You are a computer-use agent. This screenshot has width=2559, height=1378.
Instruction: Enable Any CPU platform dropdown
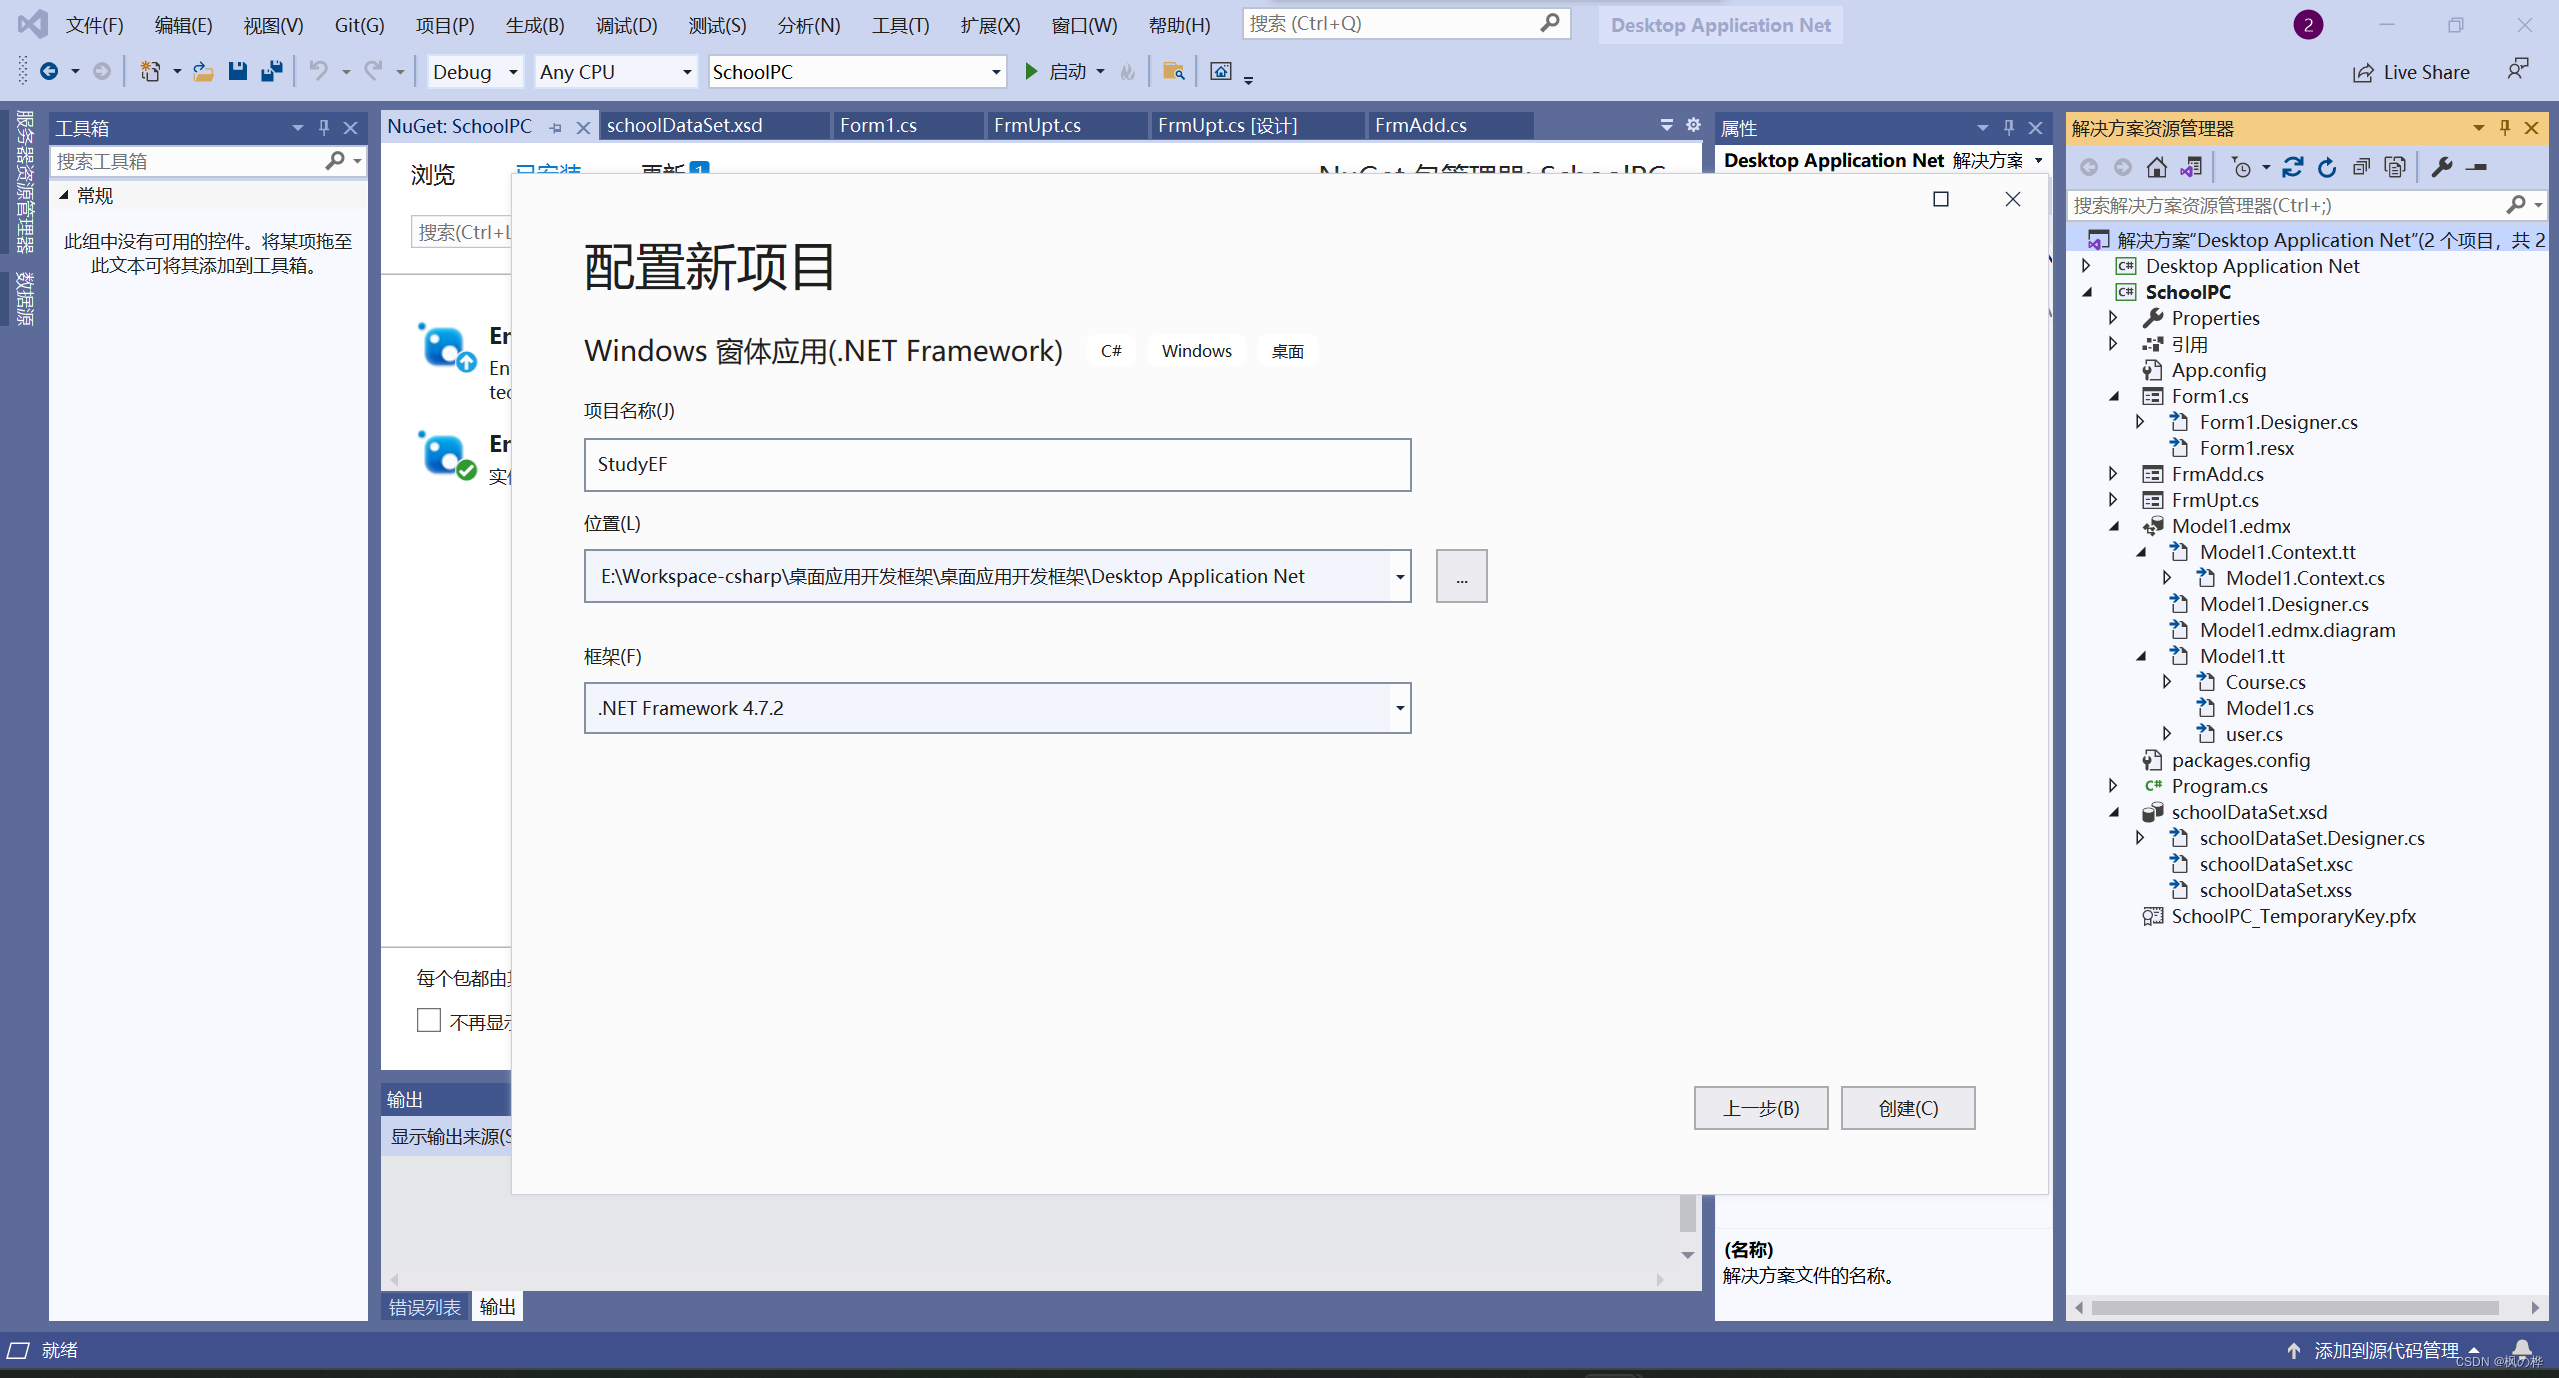pos(613,71)
